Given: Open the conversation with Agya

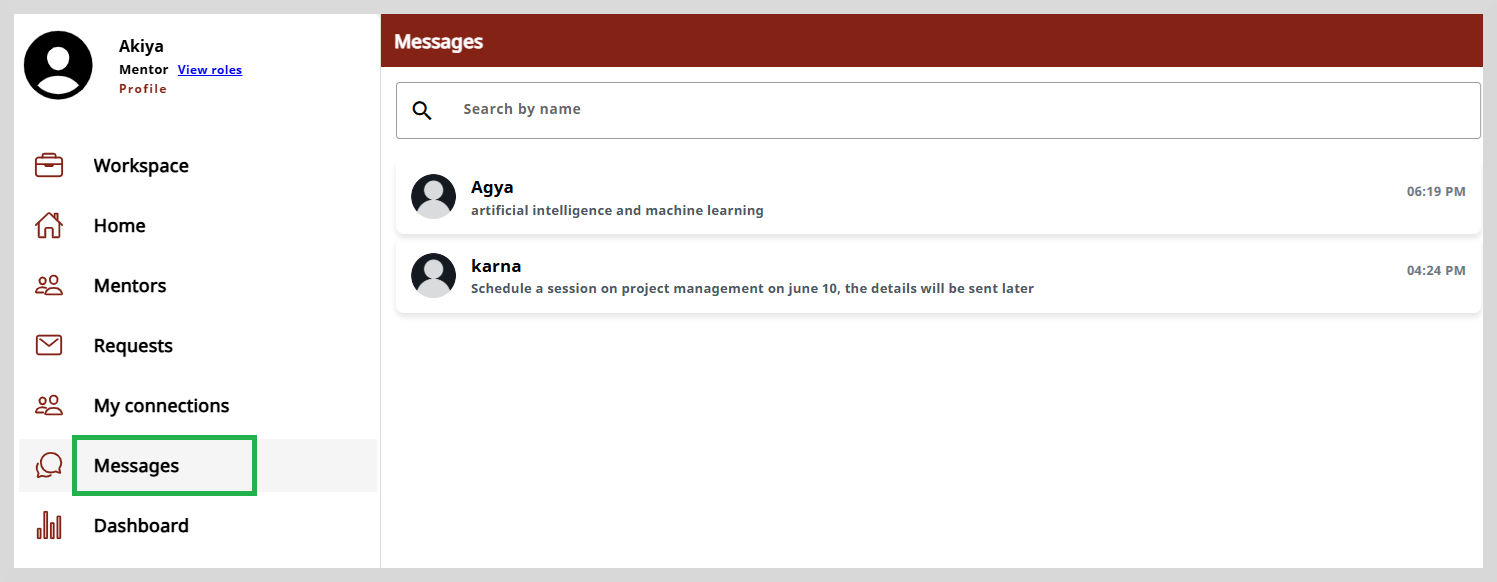Looking at the screenshot, I should pyautogui.click(x=938, y=197).
